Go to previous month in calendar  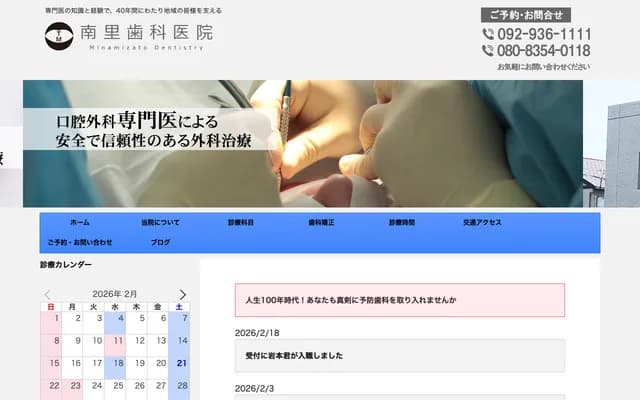click(x=47, y=294)
